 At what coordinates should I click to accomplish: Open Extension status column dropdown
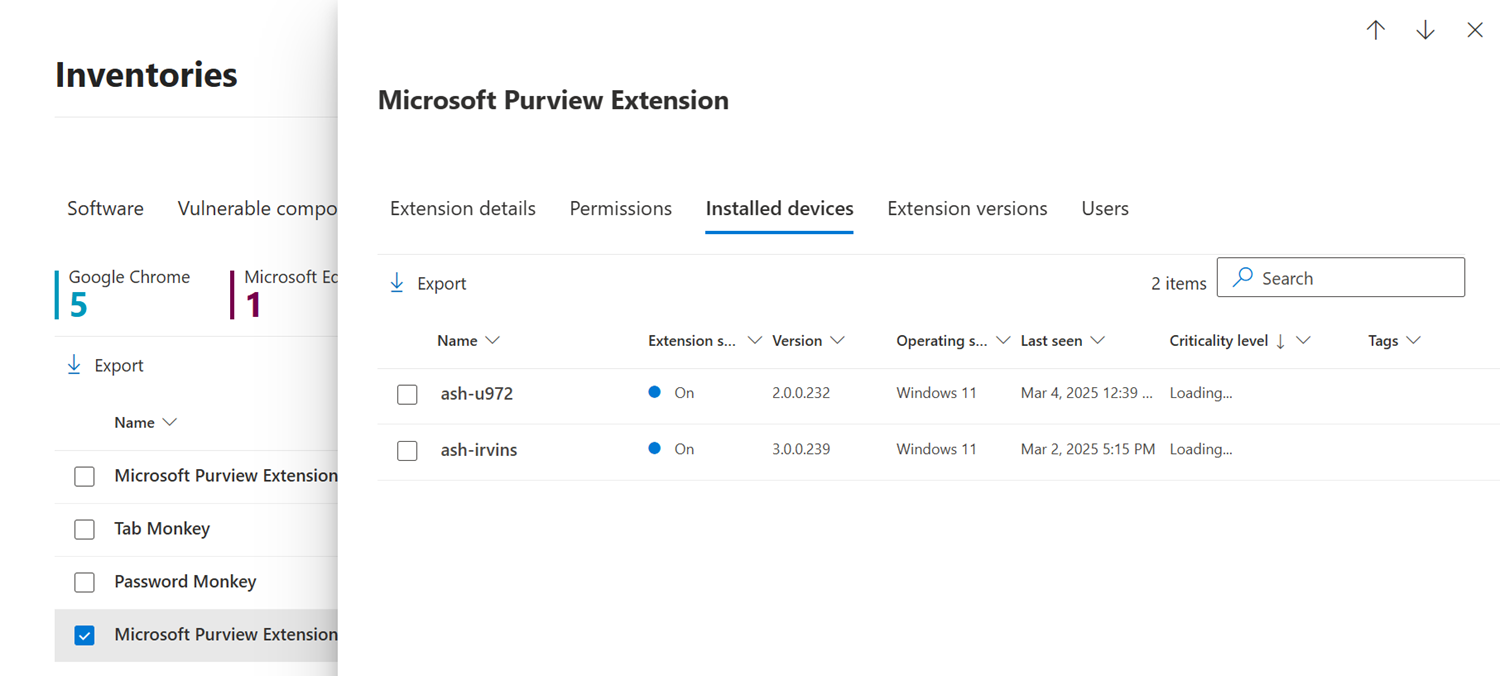pyautogui.click(x=755, y=341)
